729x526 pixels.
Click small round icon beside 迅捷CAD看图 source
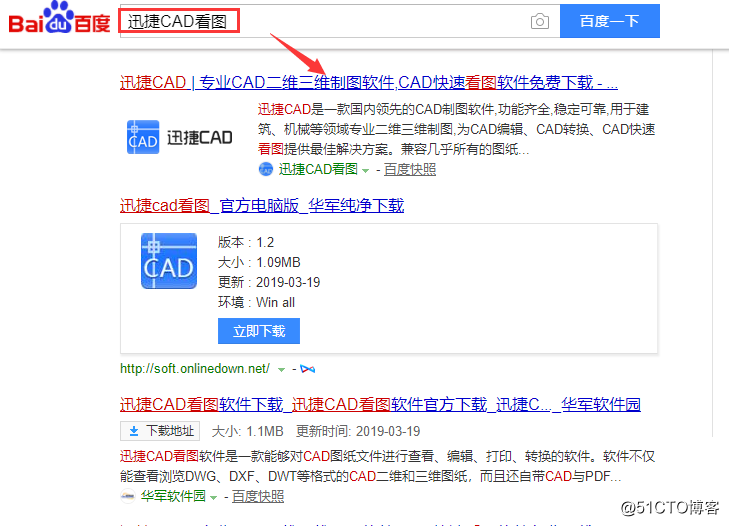265,169
